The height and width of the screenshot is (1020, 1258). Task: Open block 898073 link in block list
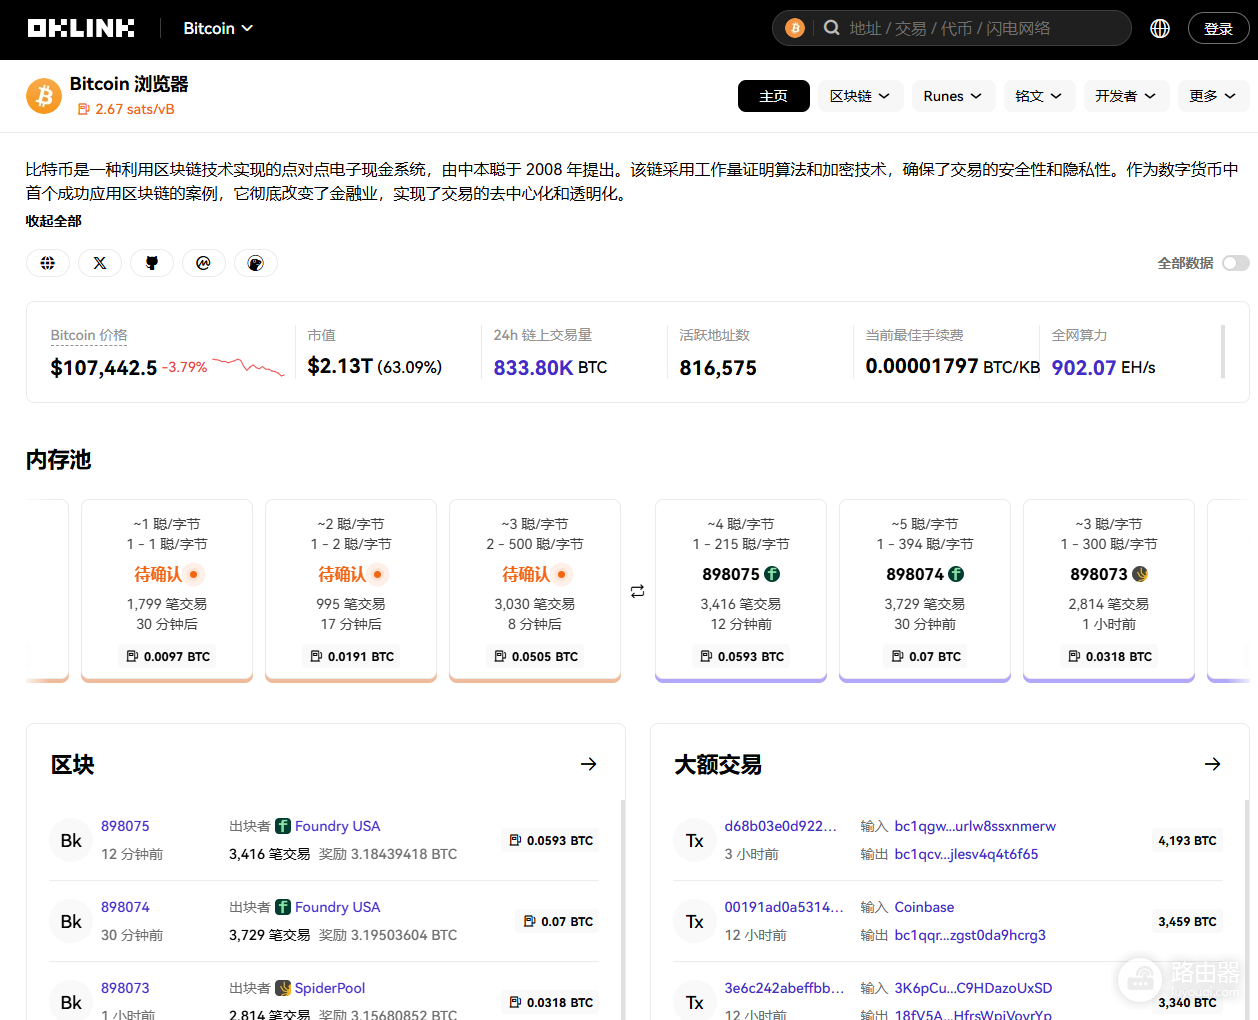pyautogui.click(x=125, y=988)
